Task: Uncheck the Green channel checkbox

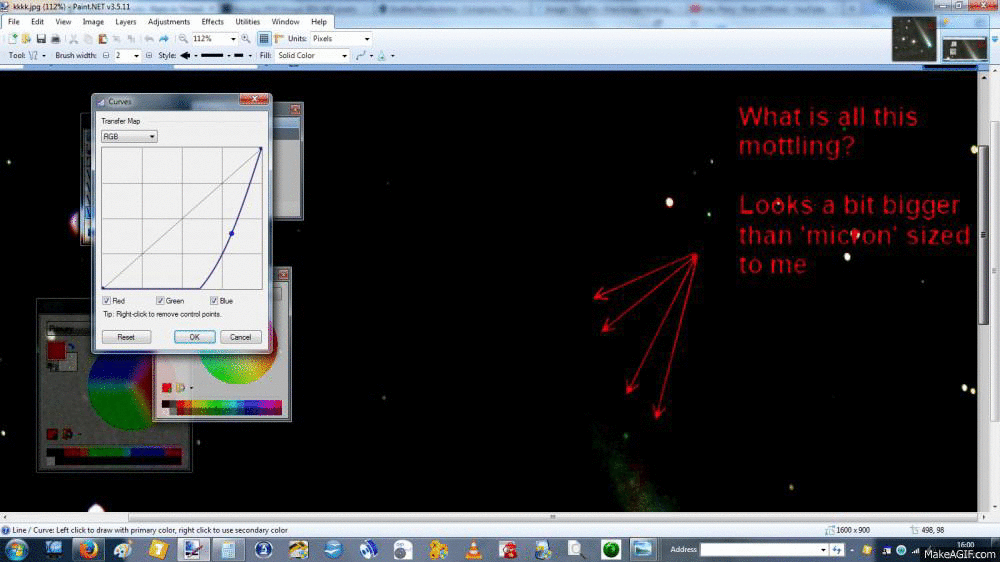Action: click(160, 300)
